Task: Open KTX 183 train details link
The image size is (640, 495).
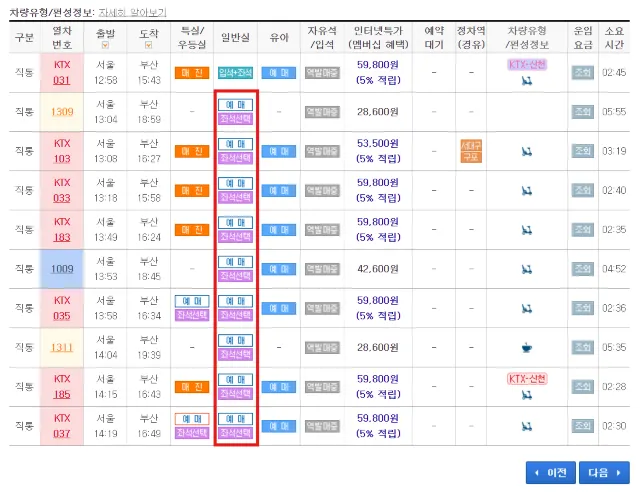Action: point(62,229)
